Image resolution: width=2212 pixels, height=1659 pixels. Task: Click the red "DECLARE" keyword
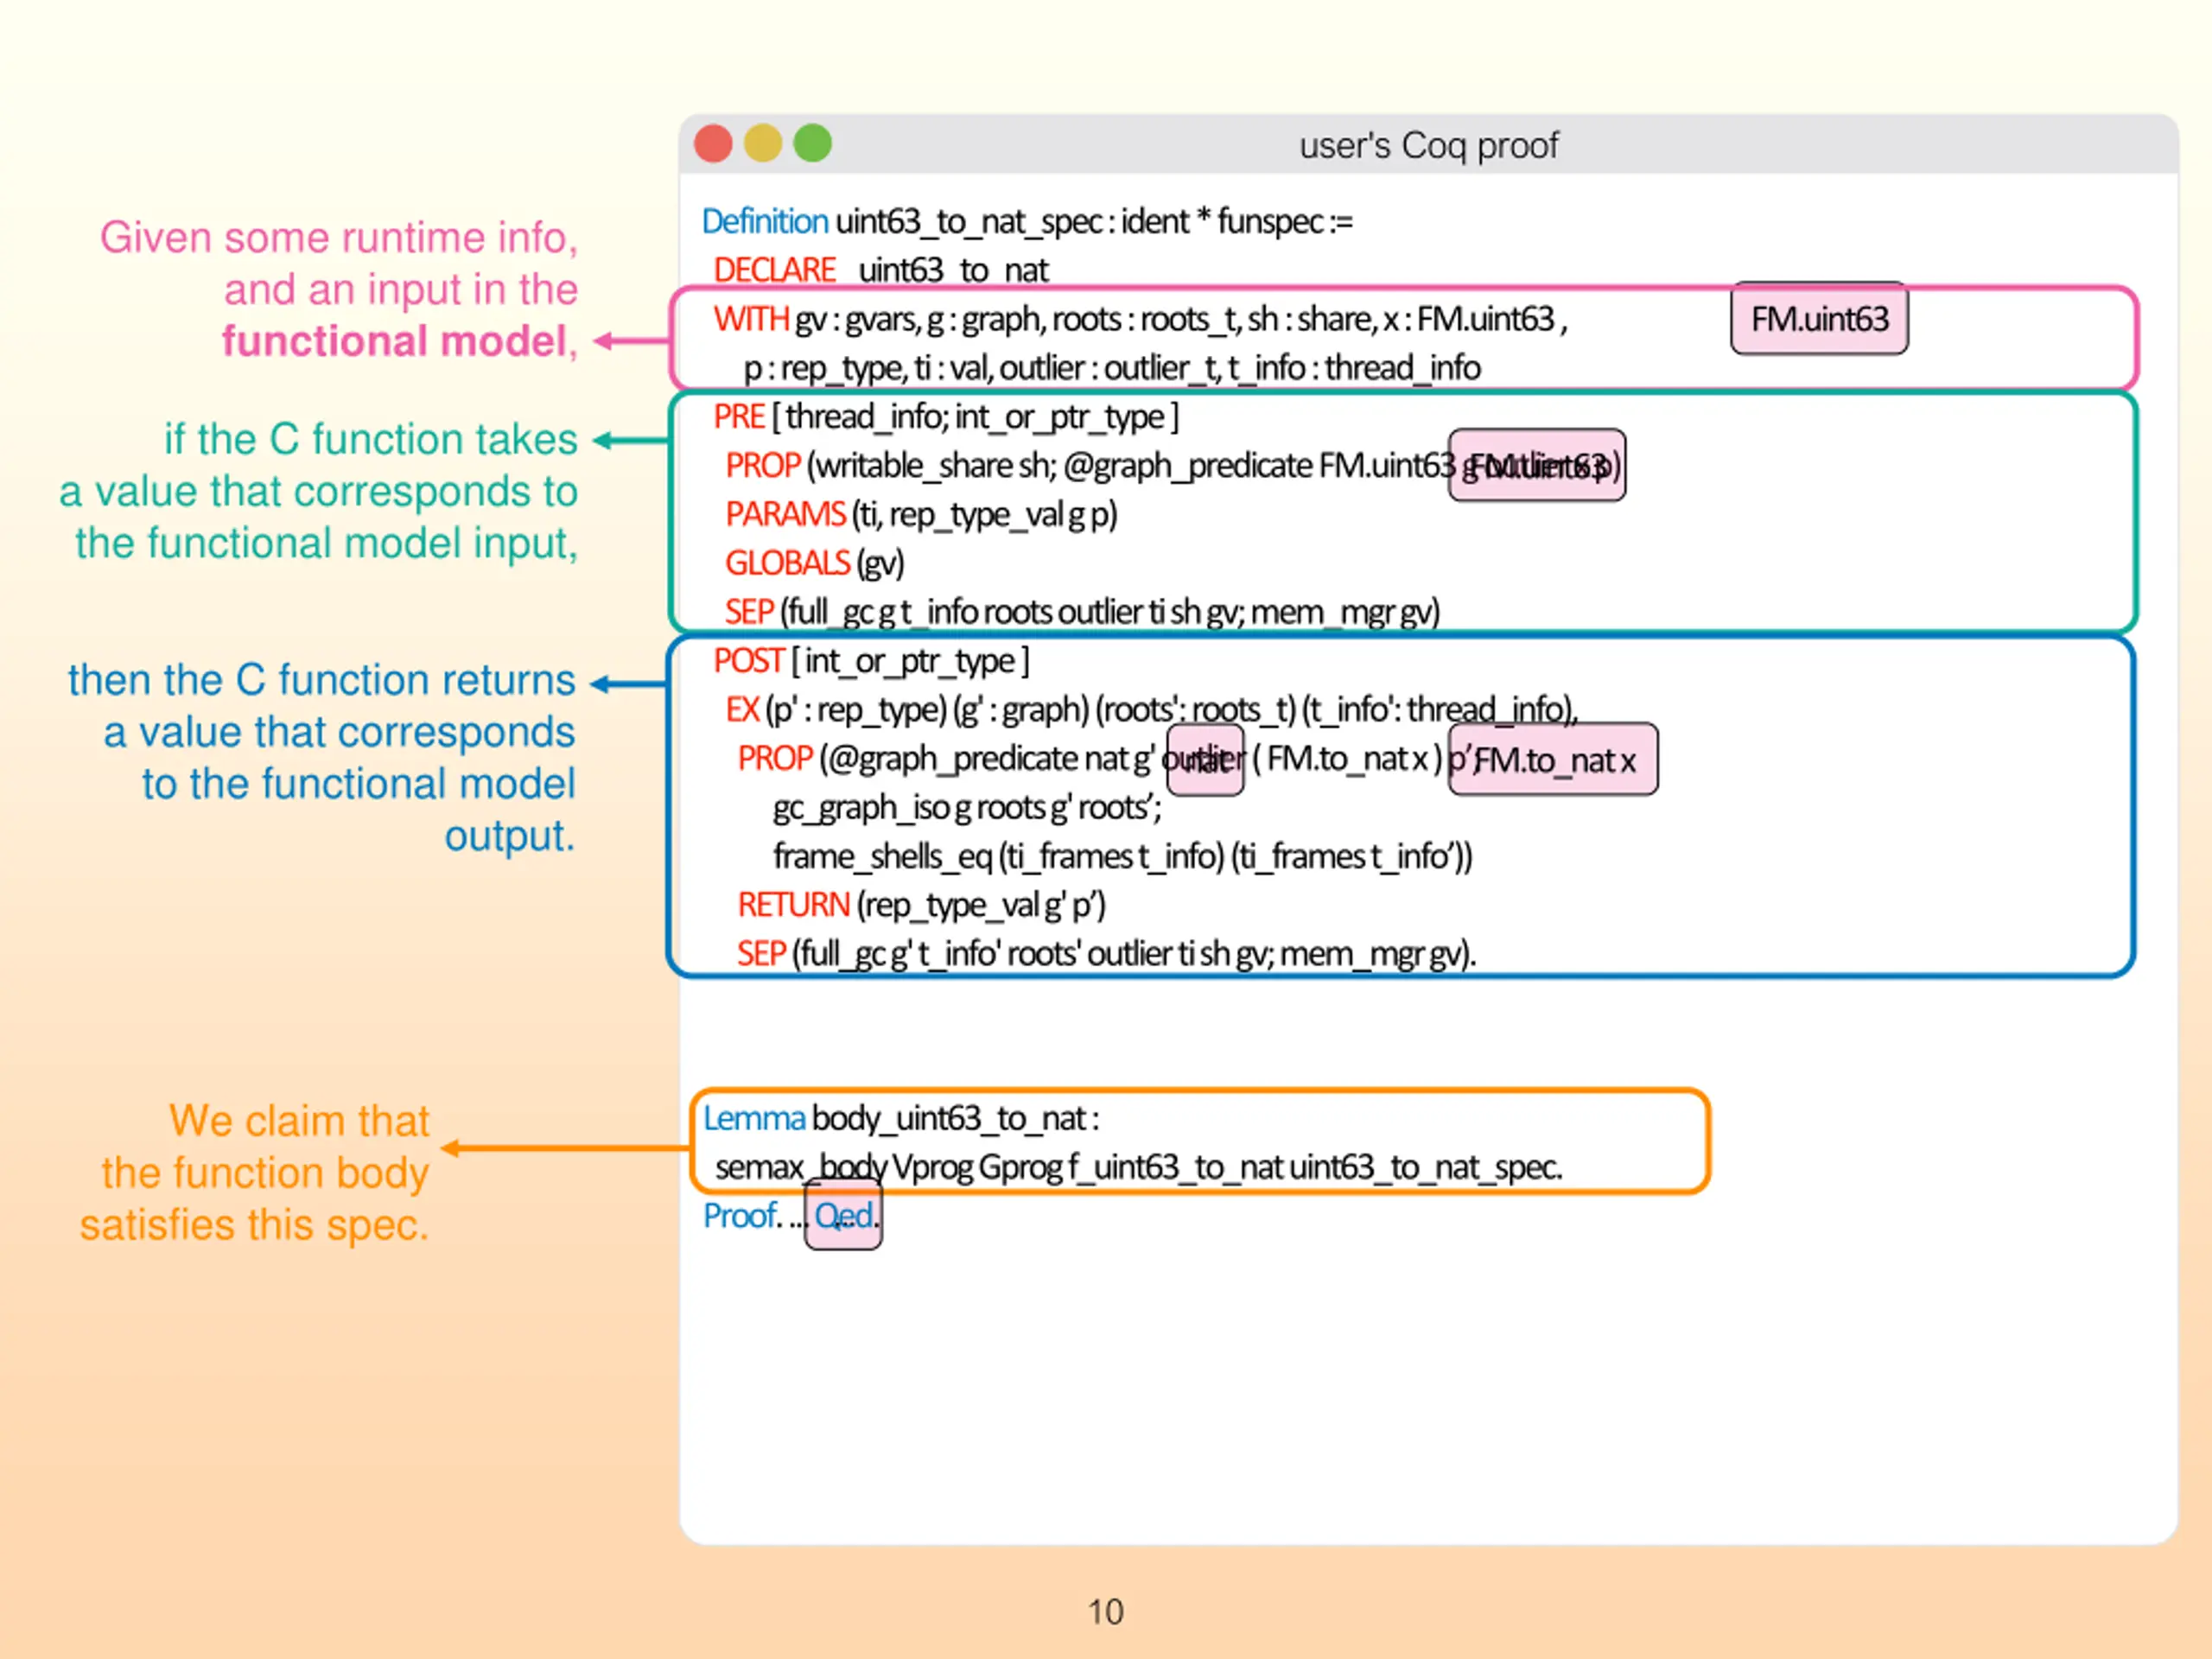(774, 270)
